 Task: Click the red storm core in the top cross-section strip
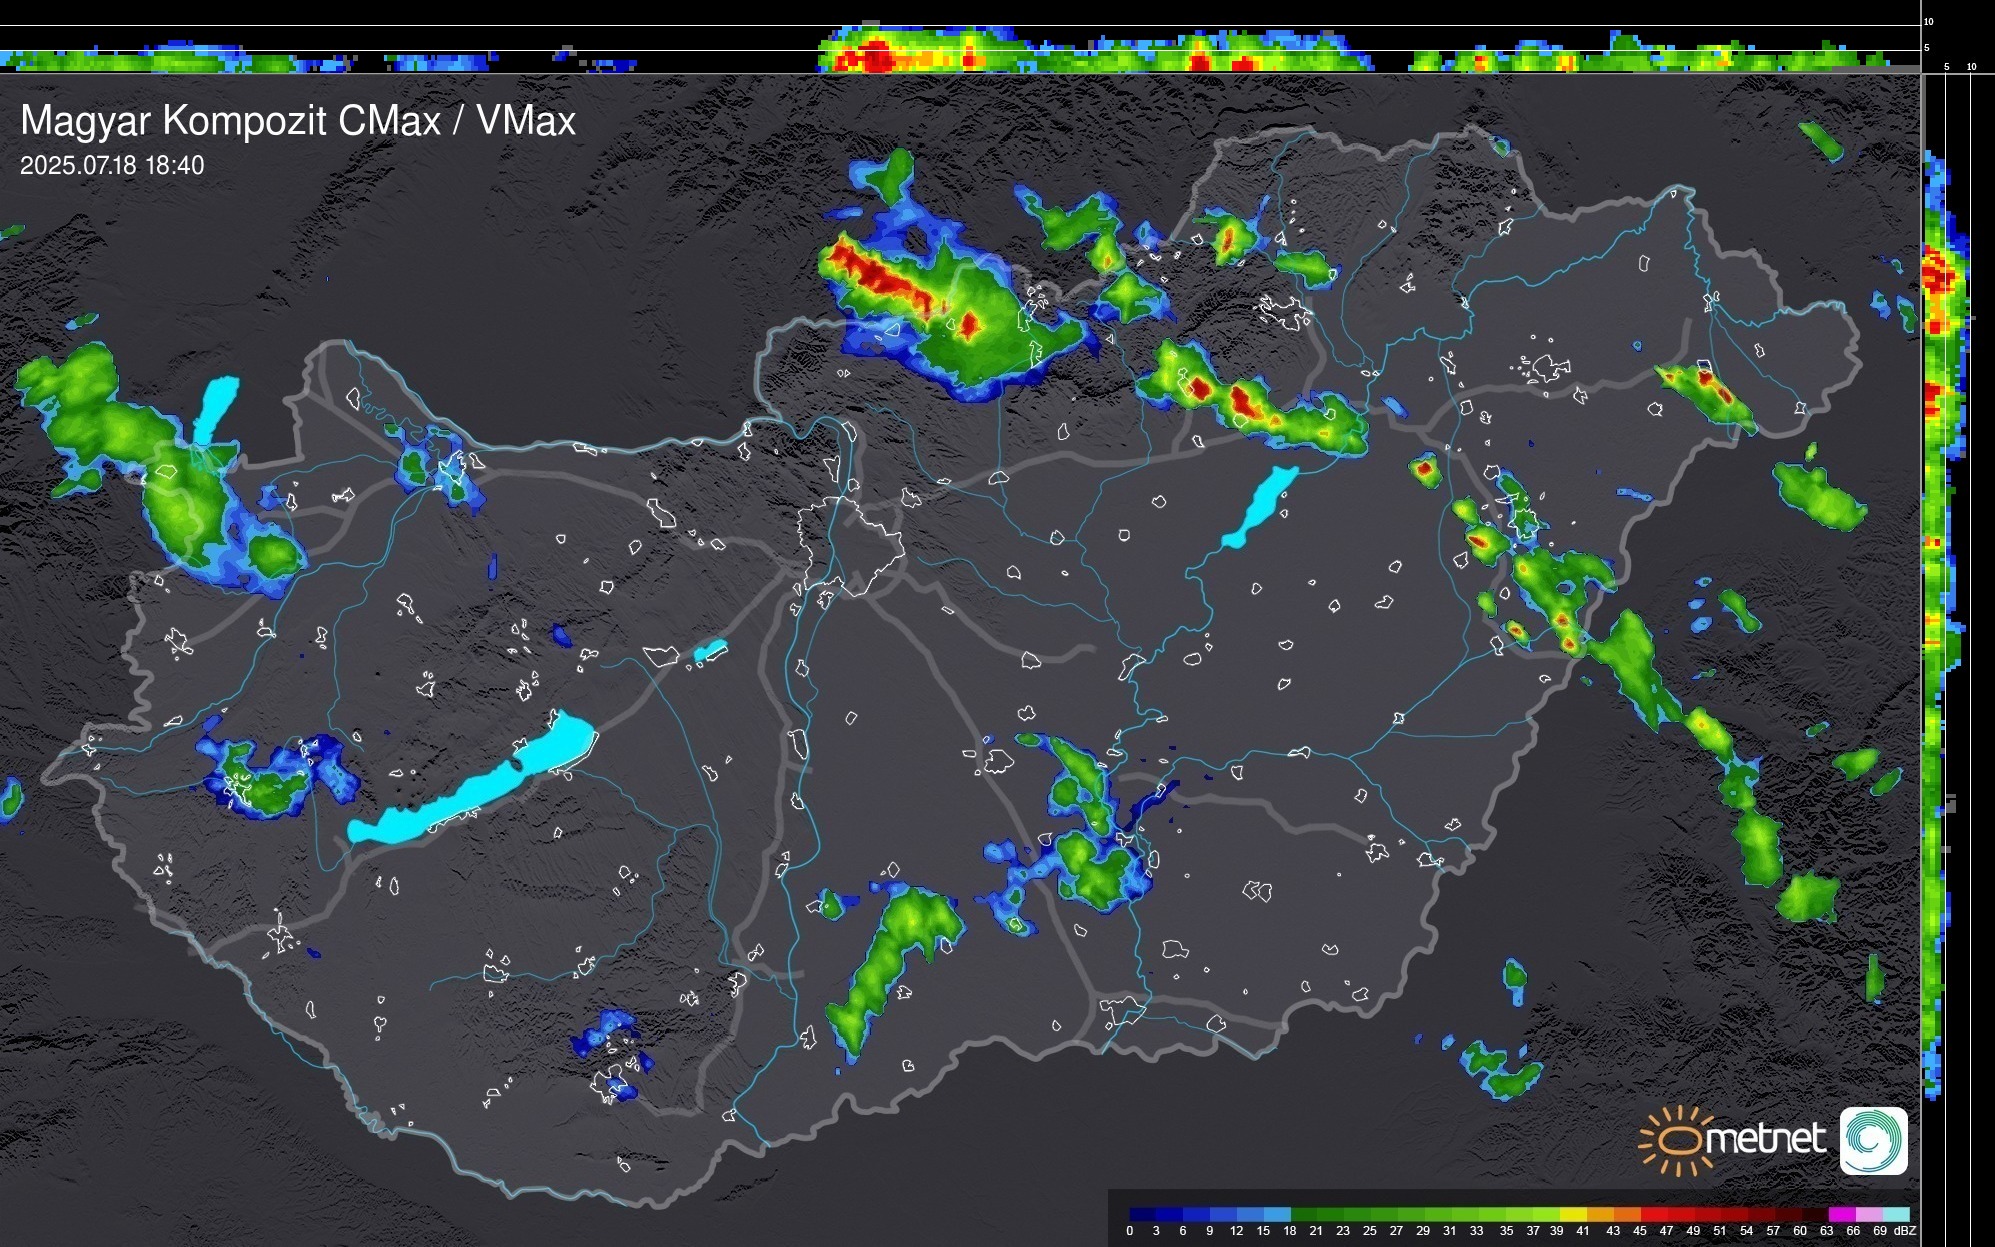(x=876, y=56)
